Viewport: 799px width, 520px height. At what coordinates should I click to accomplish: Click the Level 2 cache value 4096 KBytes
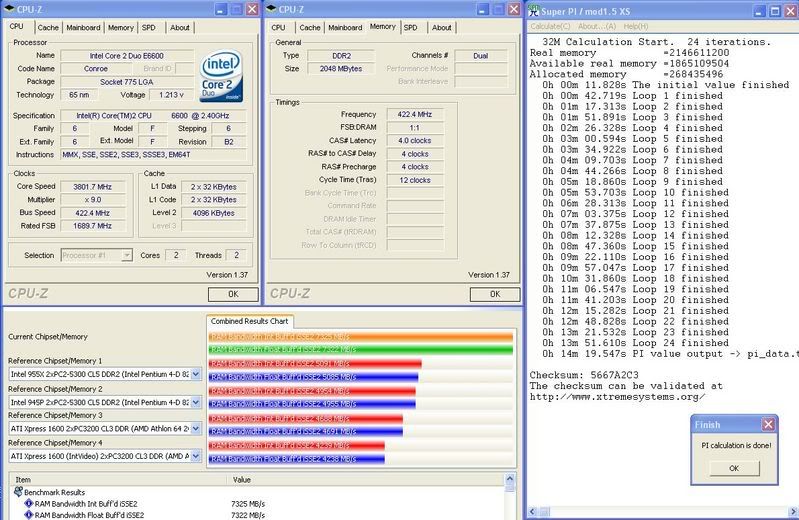[x=214, y=213]
